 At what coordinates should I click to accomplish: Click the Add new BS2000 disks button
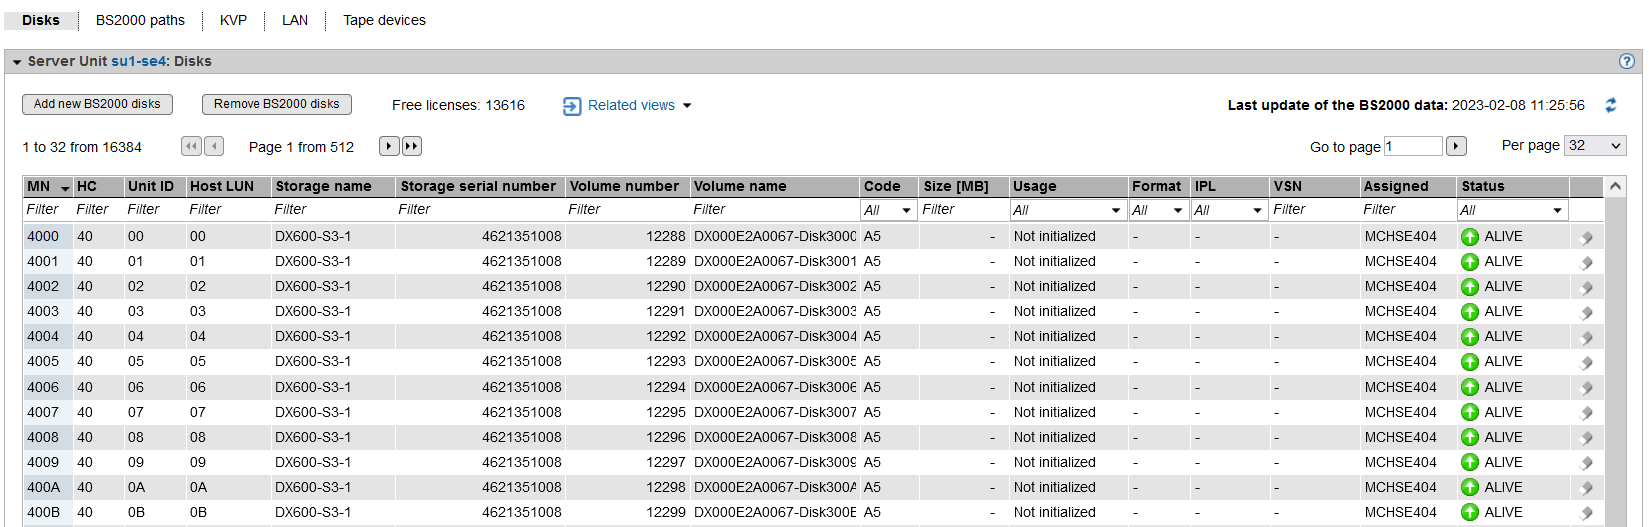pos(97,104)
